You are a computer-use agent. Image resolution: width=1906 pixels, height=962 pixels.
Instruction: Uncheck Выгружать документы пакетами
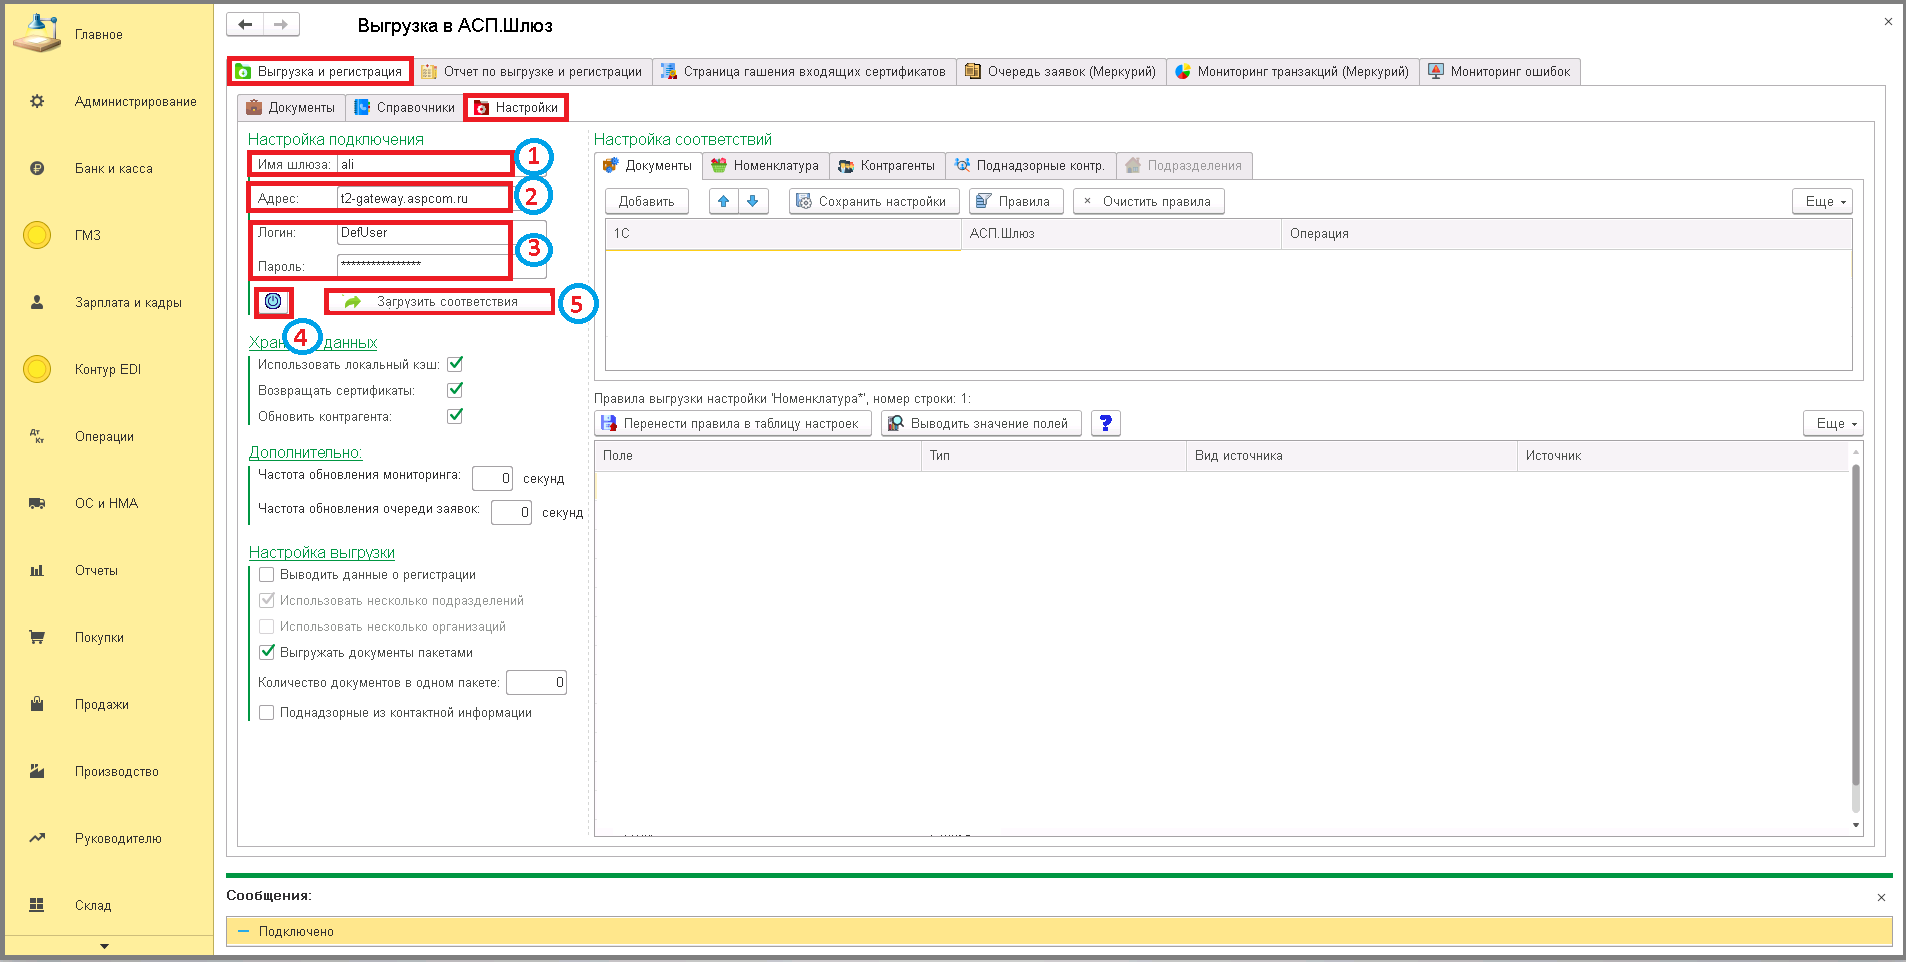[x=267, y=652]
